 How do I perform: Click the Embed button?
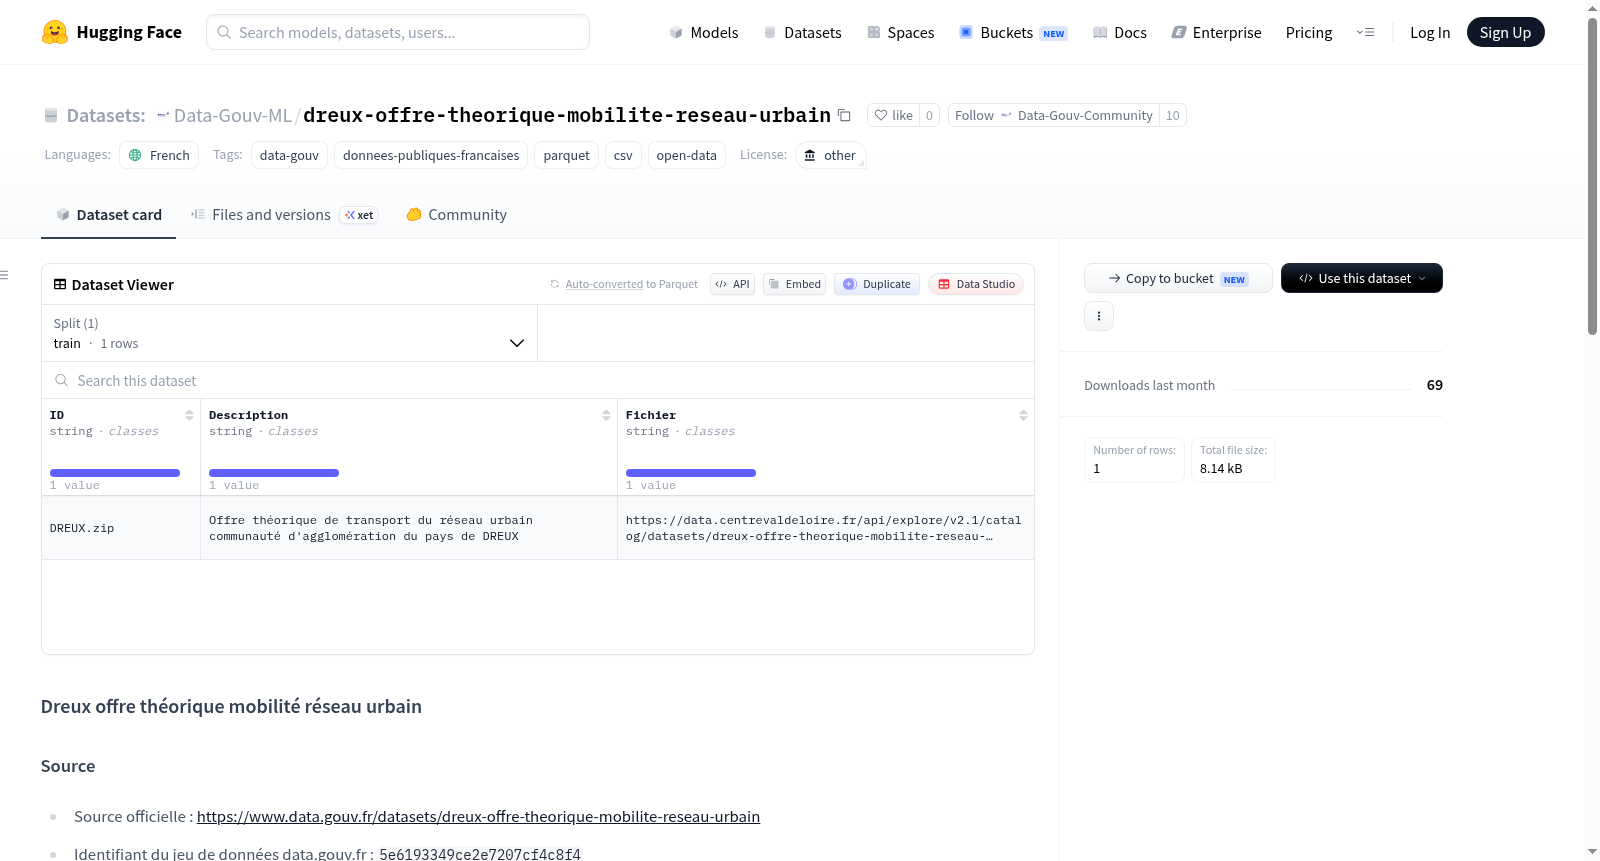click(795, 284)
